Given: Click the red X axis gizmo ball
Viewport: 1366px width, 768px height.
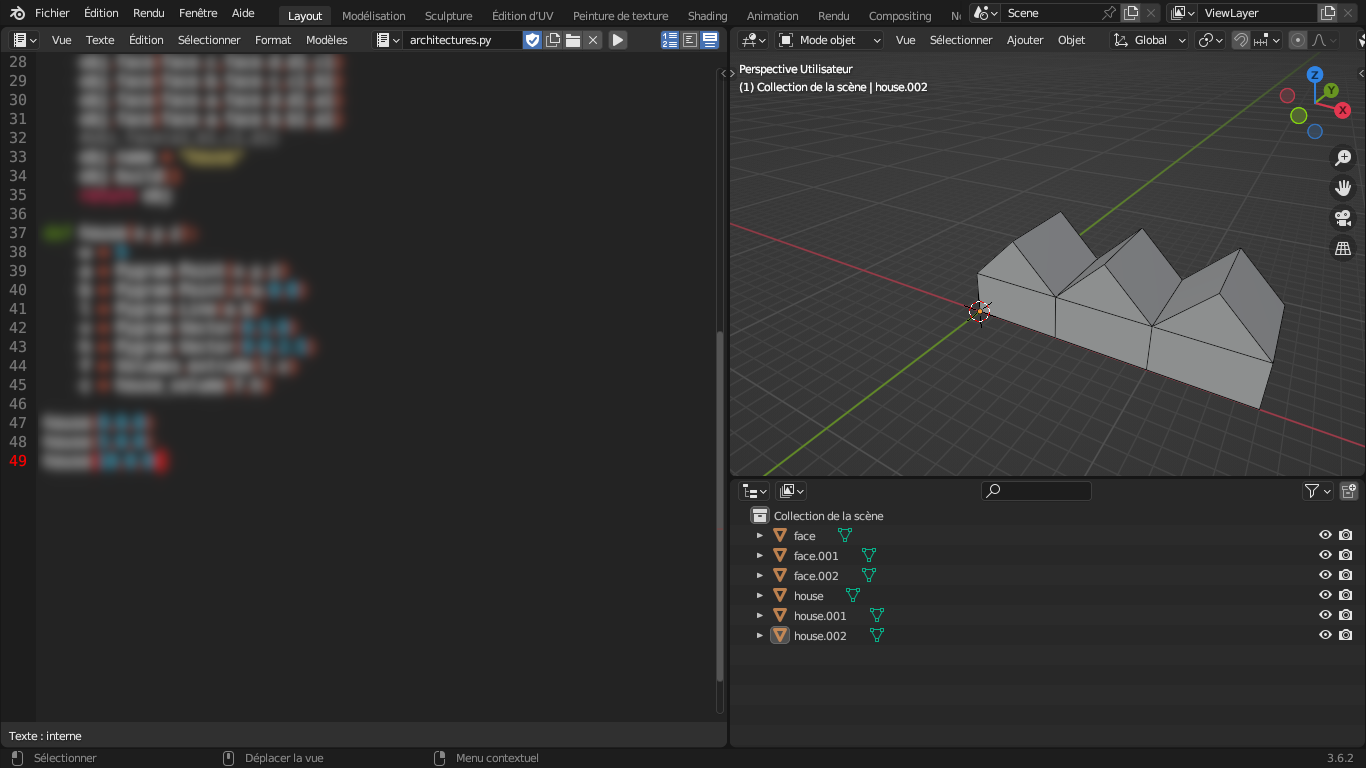Looking at the screenshot, I should pos(1342,111).
